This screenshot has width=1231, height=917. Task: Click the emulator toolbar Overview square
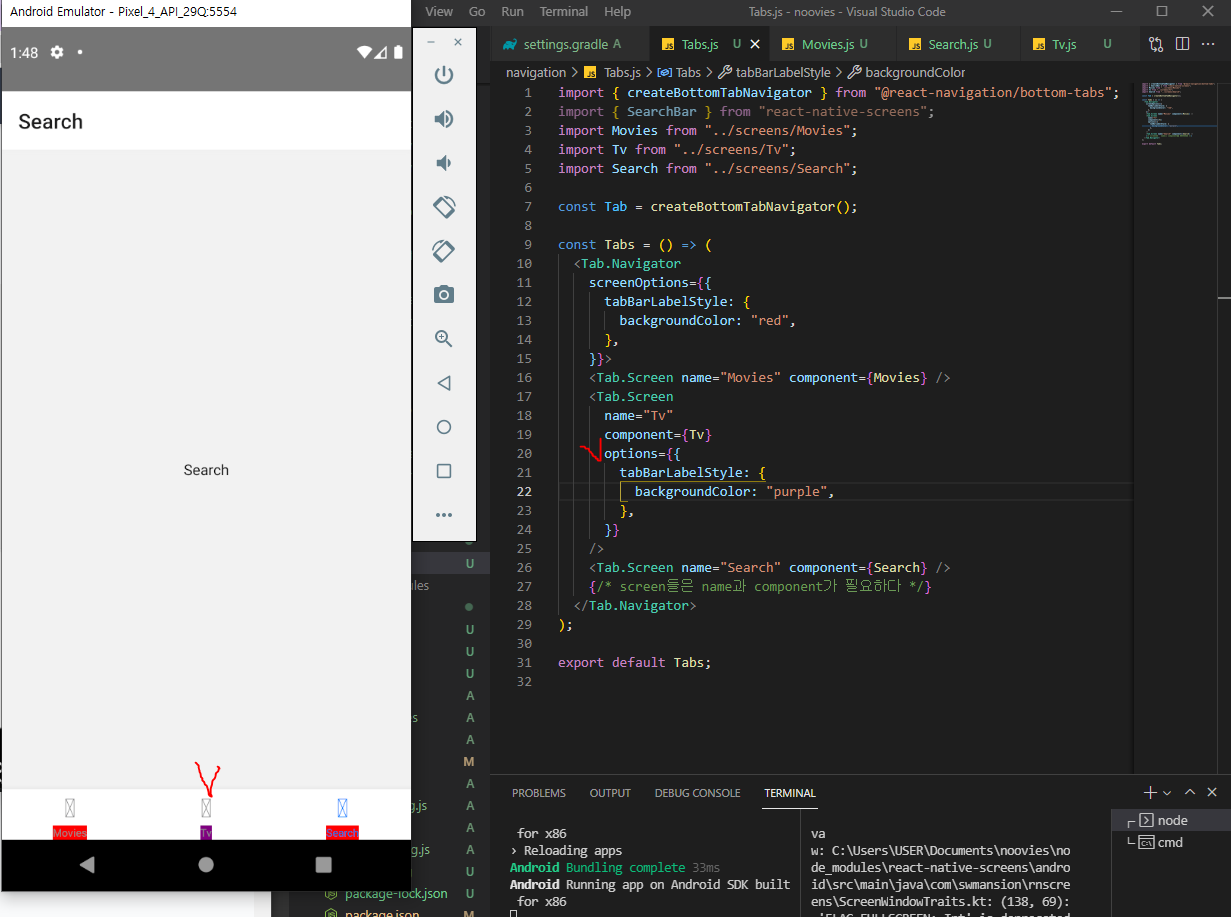[444, 471]
